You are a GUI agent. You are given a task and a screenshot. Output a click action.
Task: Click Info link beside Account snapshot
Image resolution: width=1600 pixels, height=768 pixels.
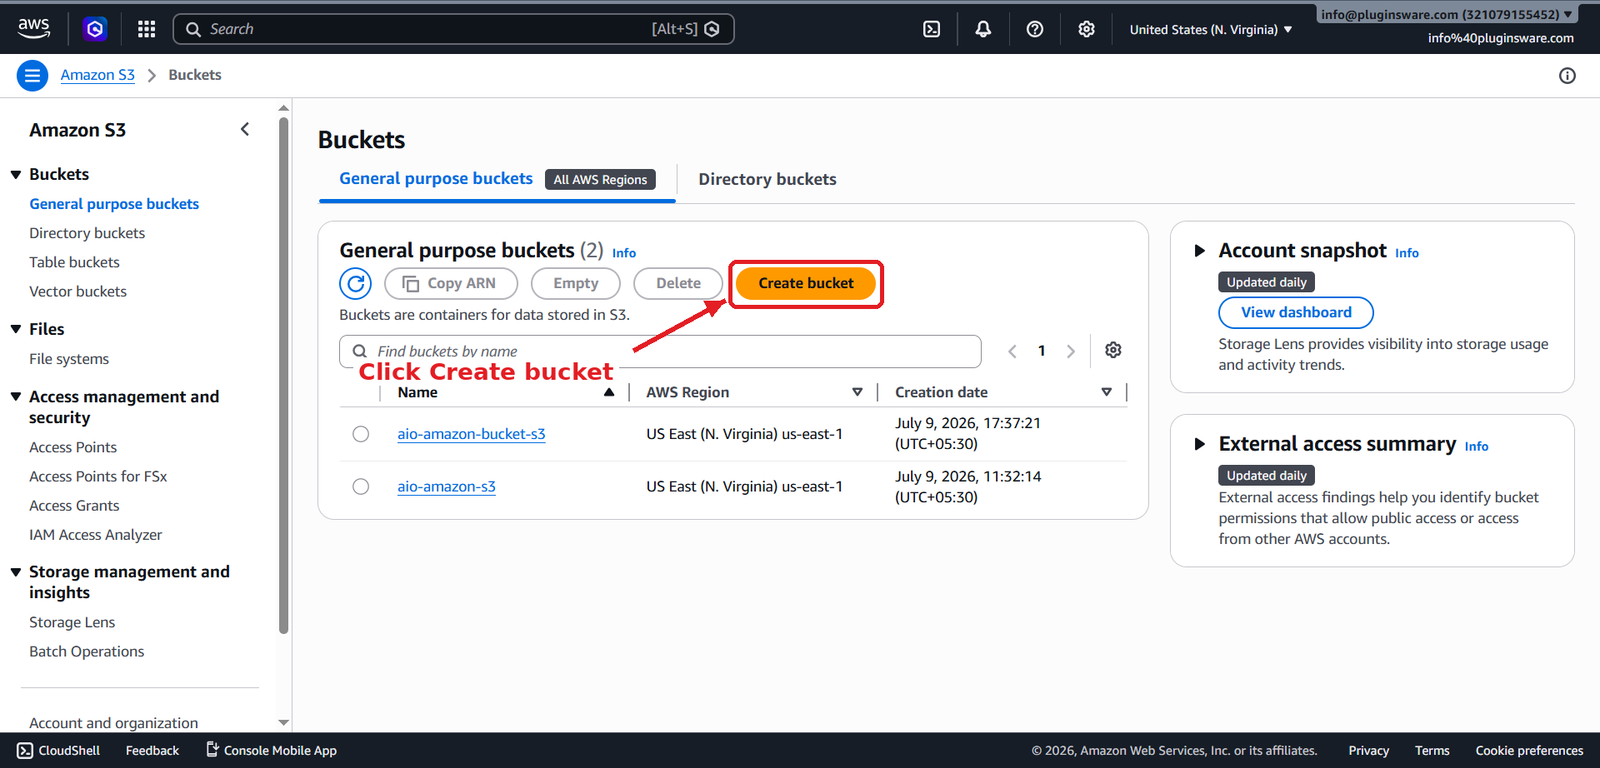(1407, 253)
